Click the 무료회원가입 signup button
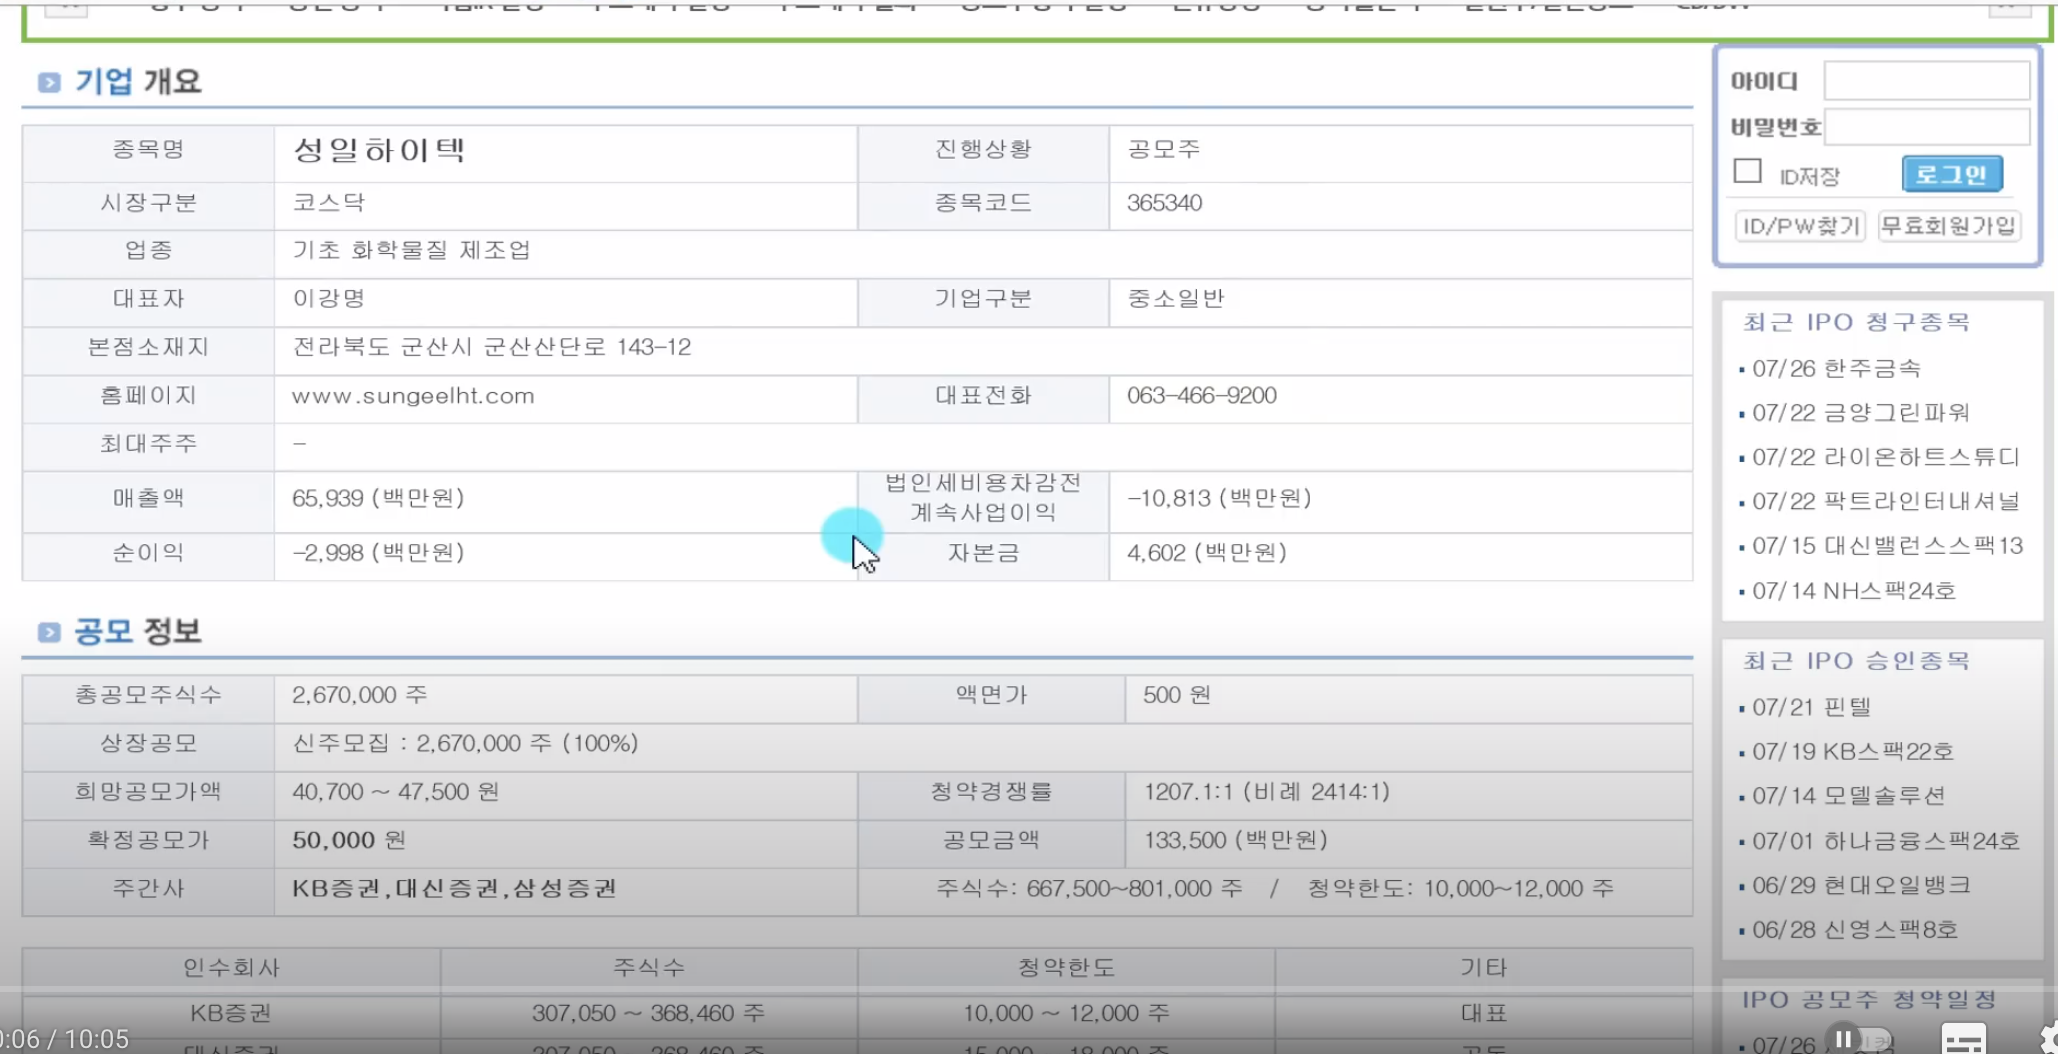 click(x=1948, y=226)
